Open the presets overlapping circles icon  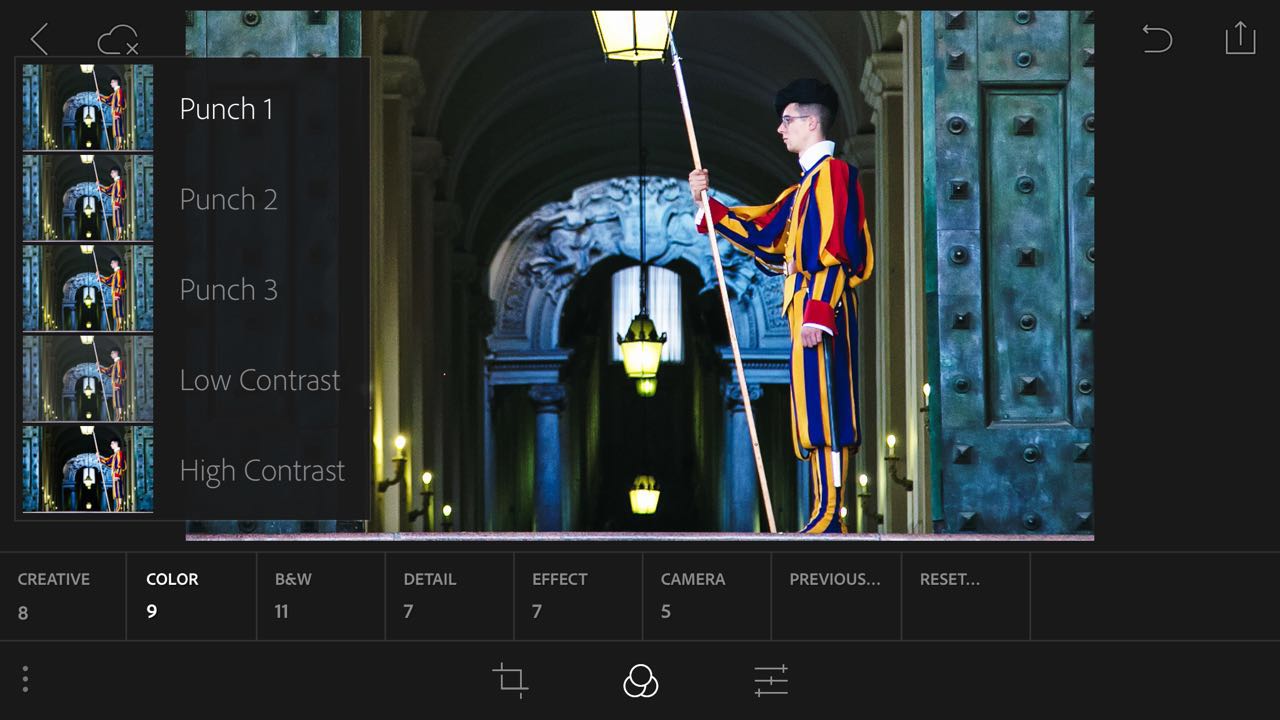click(640, 681)
